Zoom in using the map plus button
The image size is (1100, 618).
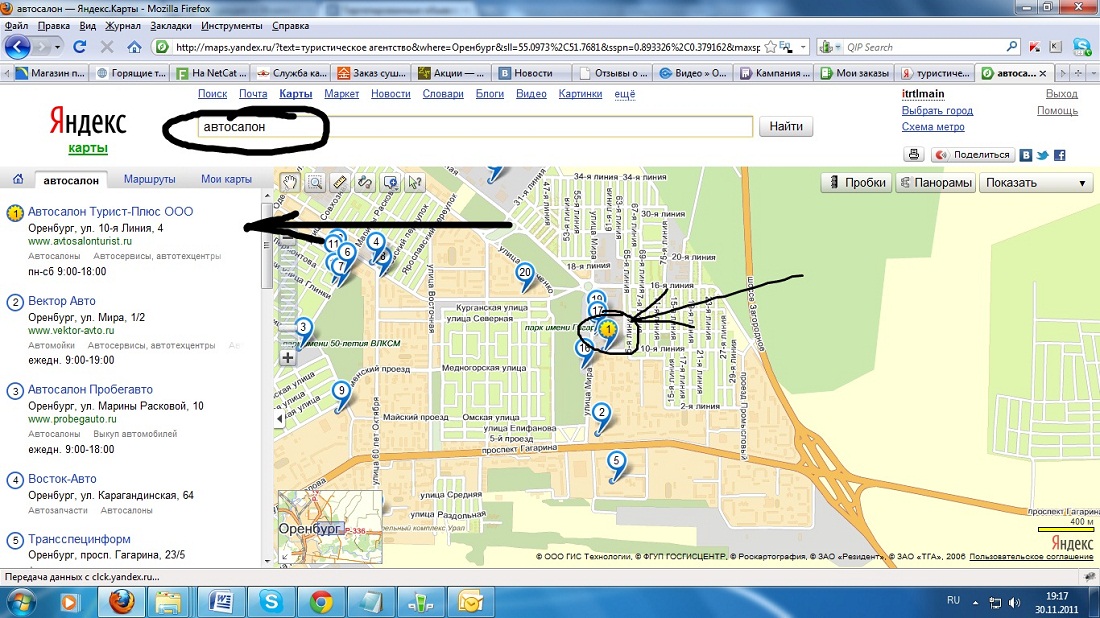[x=288, y=358]
